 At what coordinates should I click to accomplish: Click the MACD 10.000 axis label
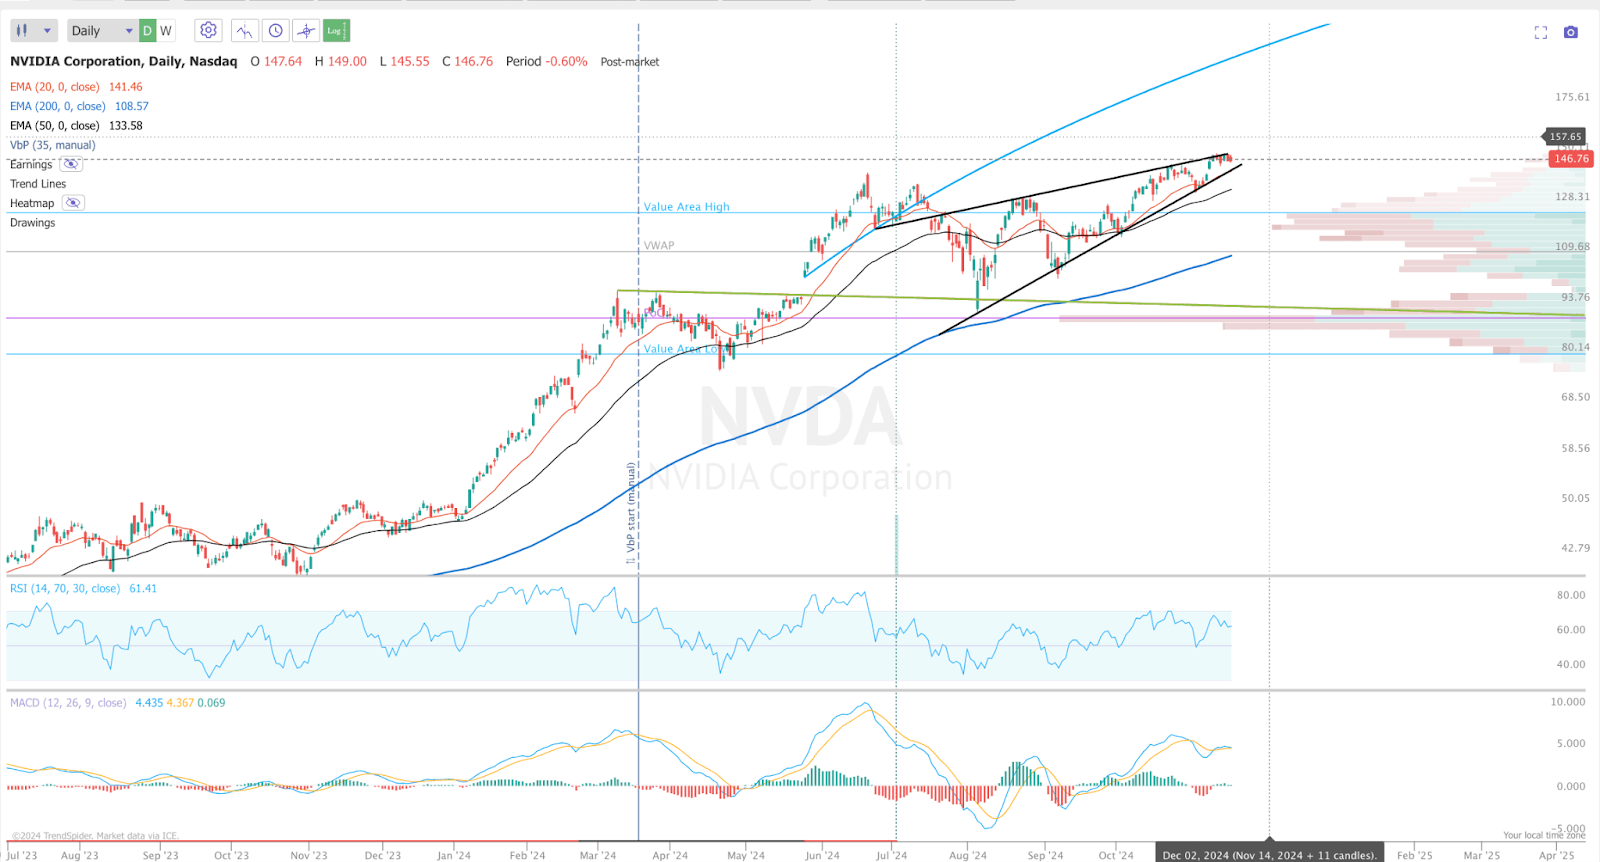click(1568, 702)
